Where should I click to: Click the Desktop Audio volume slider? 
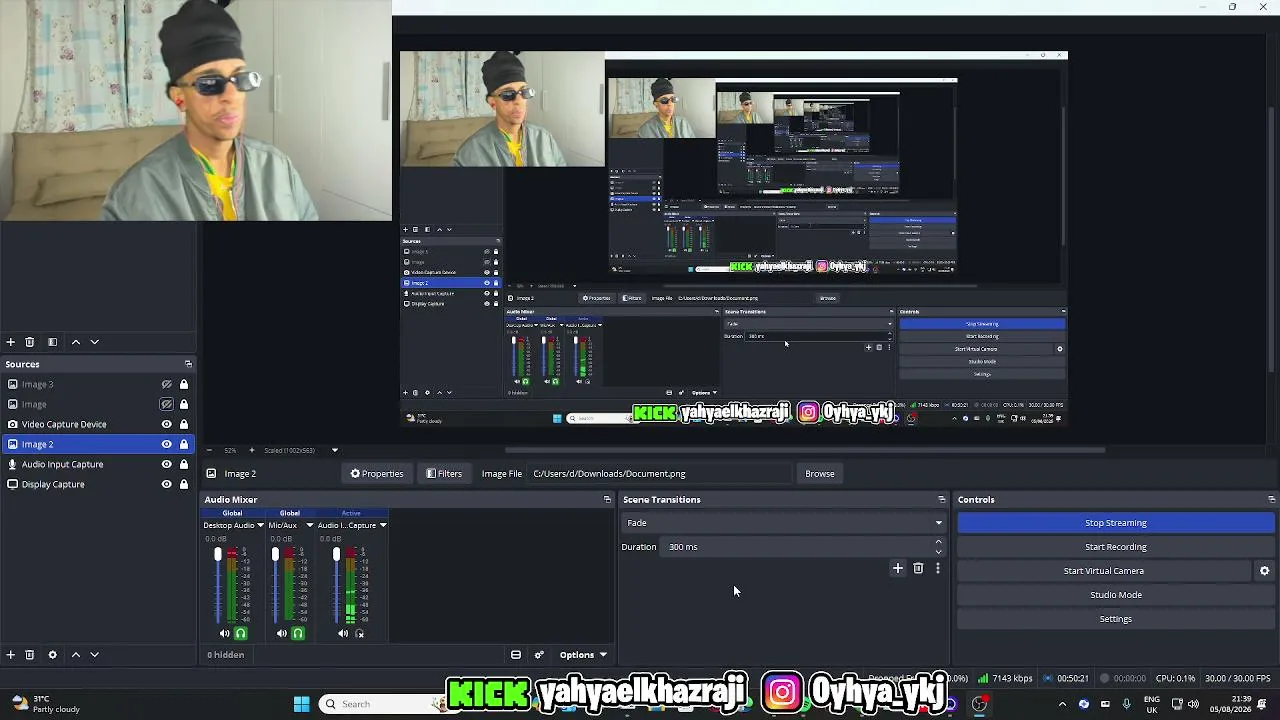point(218,585)
